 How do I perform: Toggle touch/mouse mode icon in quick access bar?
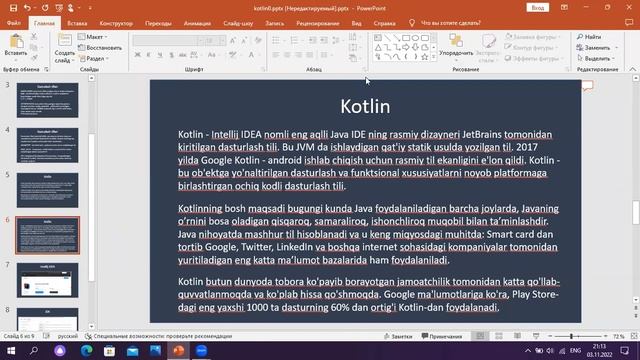71,8
